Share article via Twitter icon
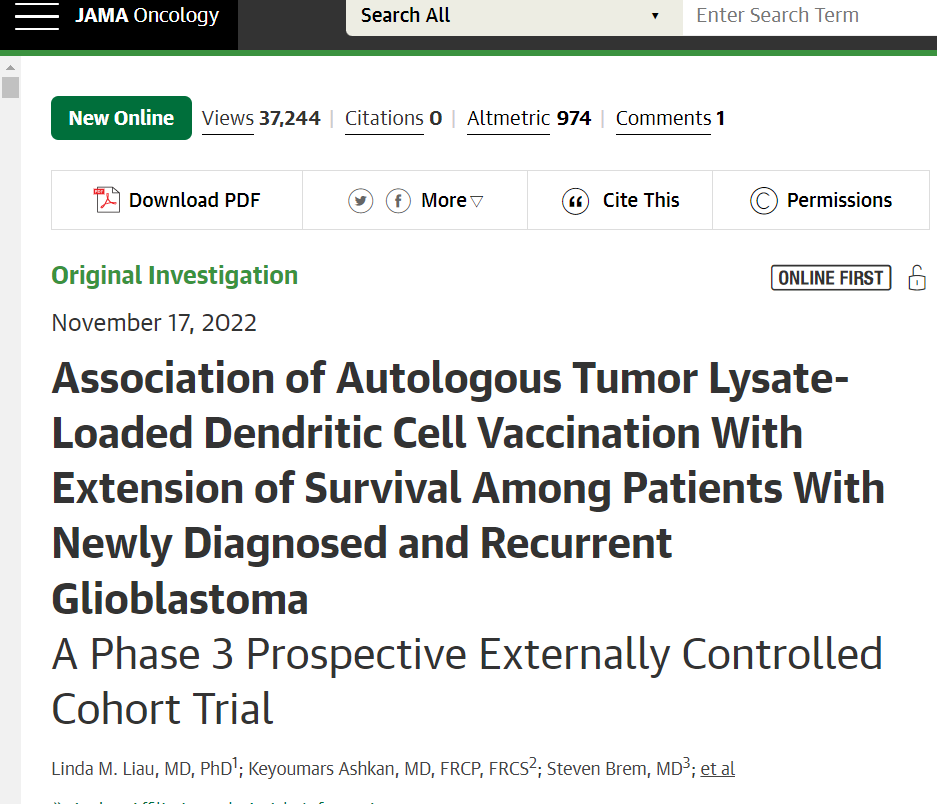 click(x=360, y=201)
